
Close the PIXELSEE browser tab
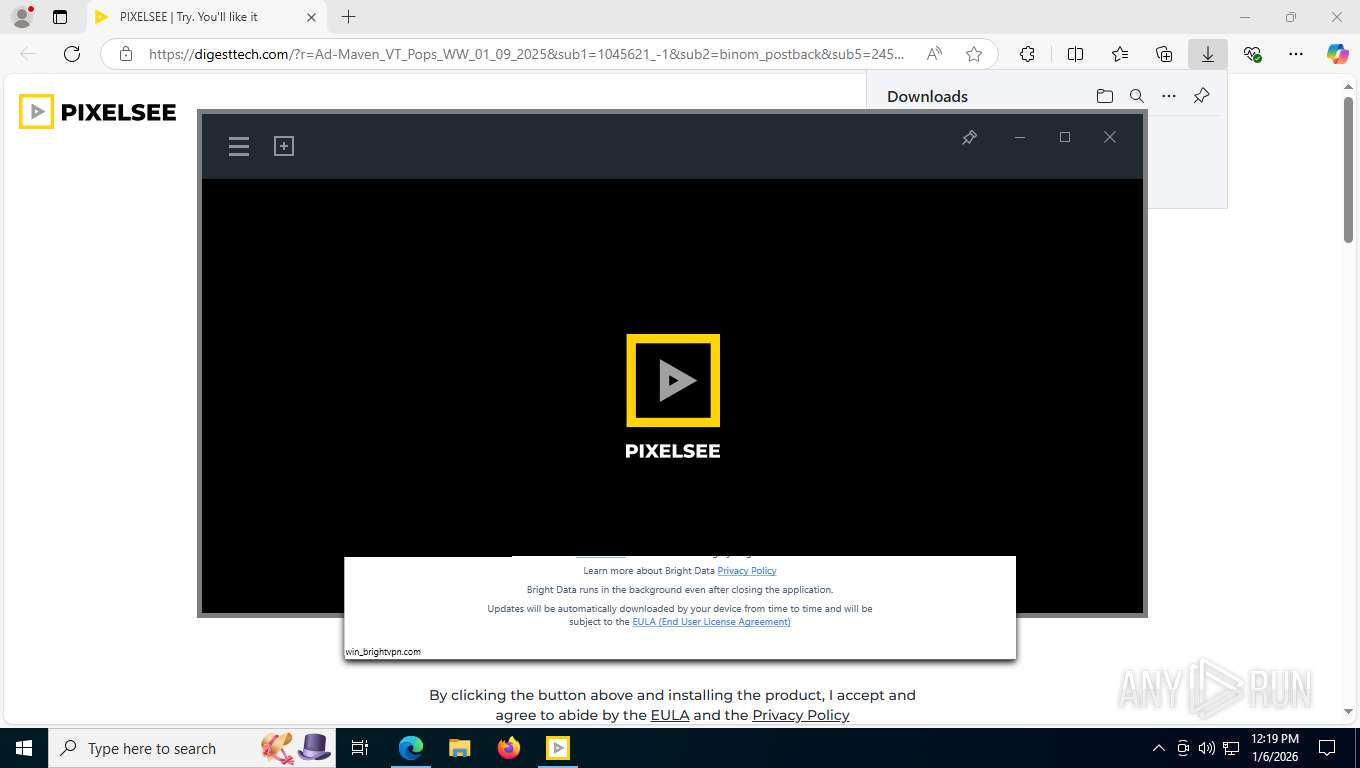(x=311, y=17)
